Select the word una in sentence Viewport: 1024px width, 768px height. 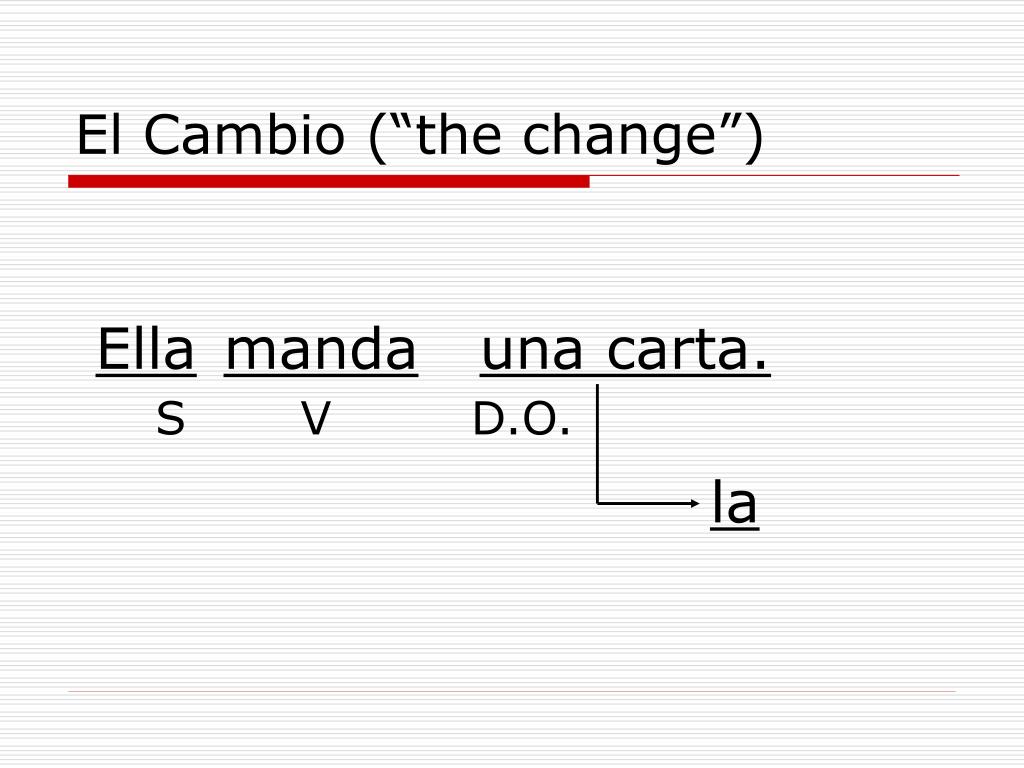(x=532, y=353)
